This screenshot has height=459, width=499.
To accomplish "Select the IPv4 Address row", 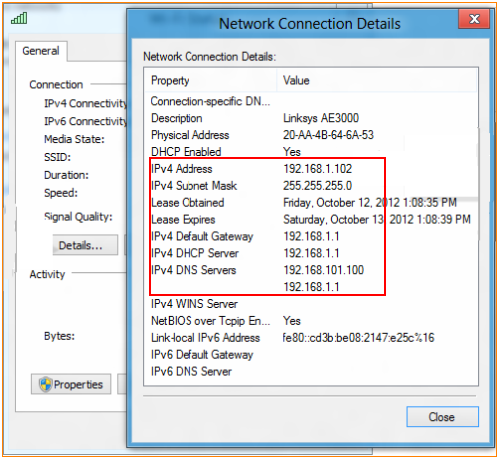I will pyautogui.click(x=311, y=169).
